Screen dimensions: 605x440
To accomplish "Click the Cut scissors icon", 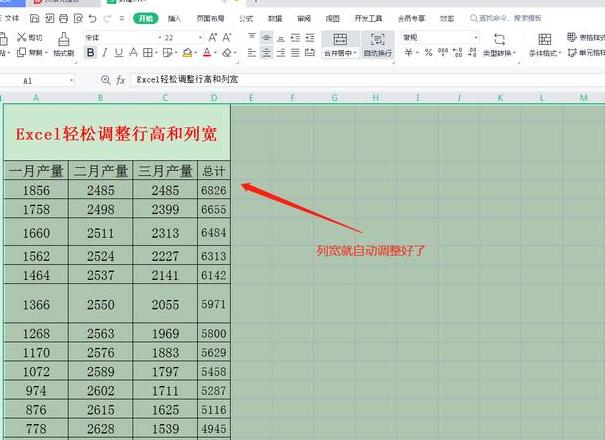I will pos(22,37).
